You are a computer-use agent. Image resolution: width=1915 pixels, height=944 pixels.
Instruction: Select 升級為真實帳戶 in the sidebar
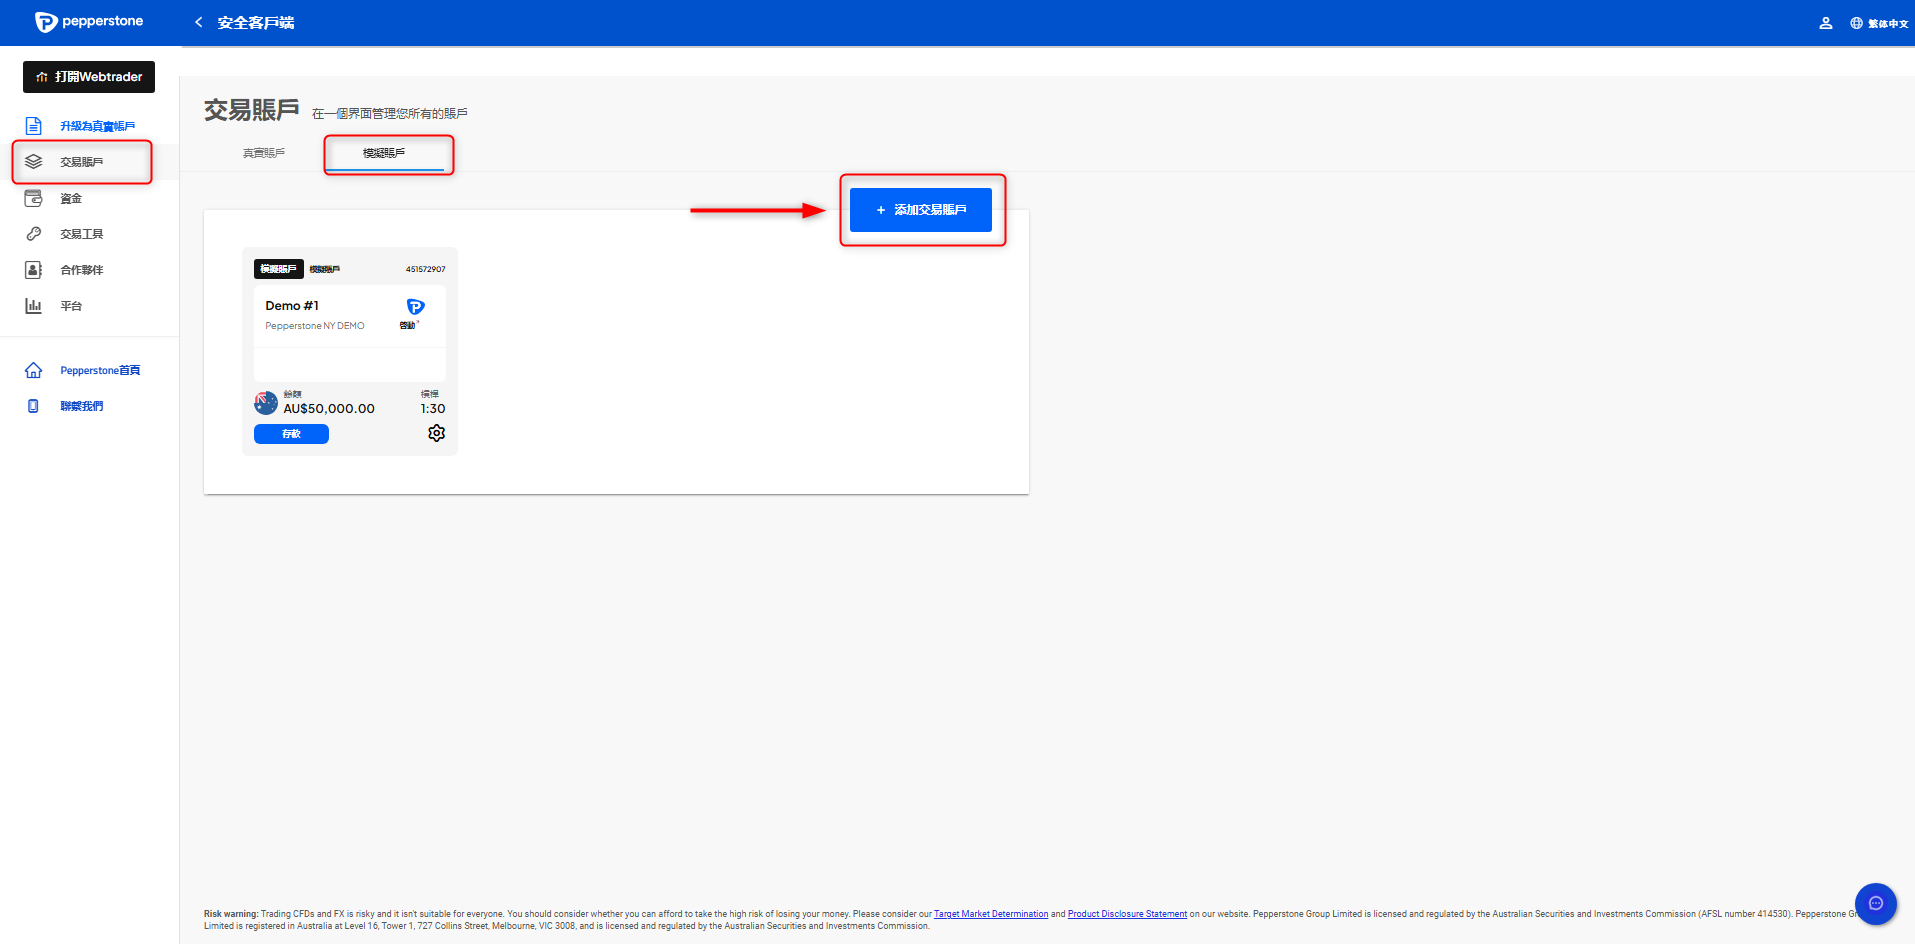pyautogui.click(x=97, y=126)
